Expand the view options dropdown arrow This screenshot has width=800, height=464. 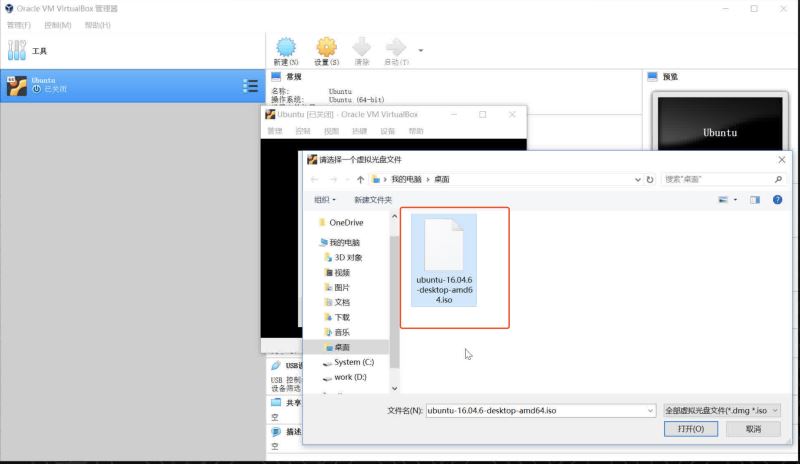pyautogui.click(x=737, y=200)
